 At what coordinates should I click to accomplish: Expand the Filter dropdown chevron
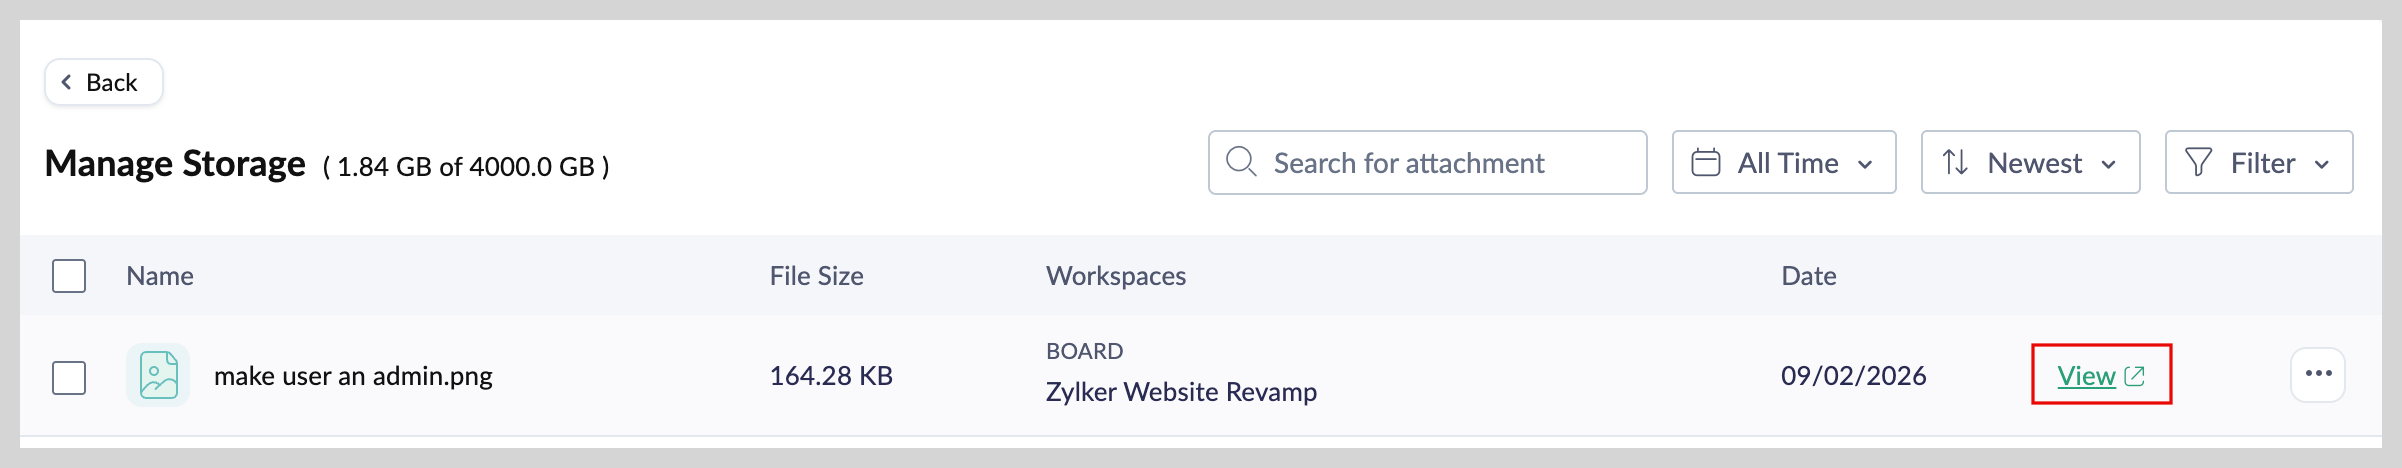coord(2322,164)
